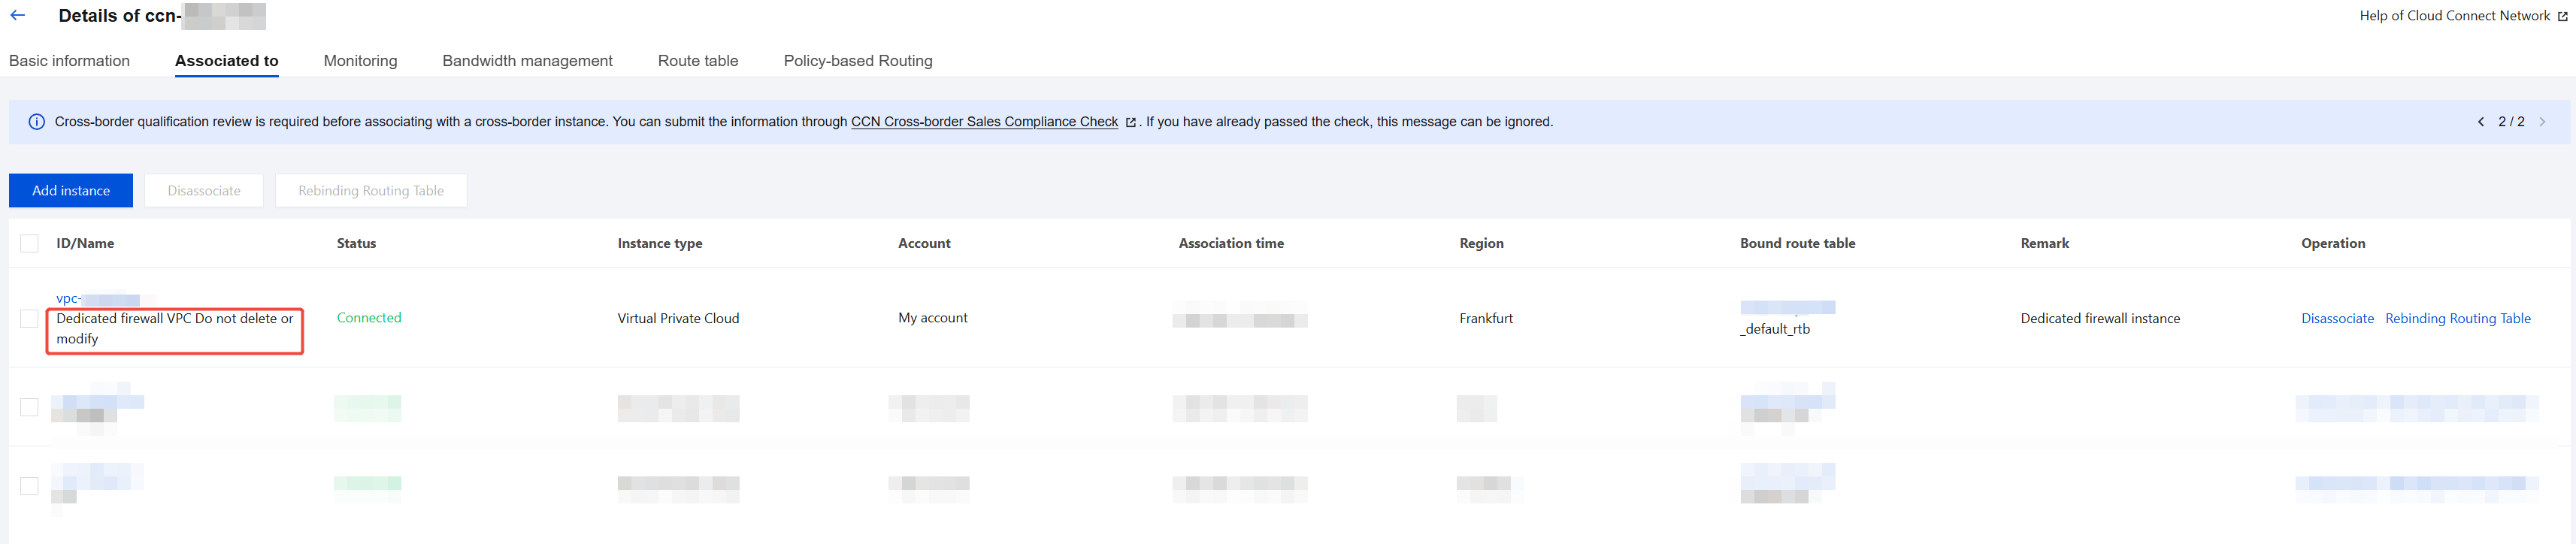Go to previous notice with left chevron

pyautogui.click(x=2480, y=122)
